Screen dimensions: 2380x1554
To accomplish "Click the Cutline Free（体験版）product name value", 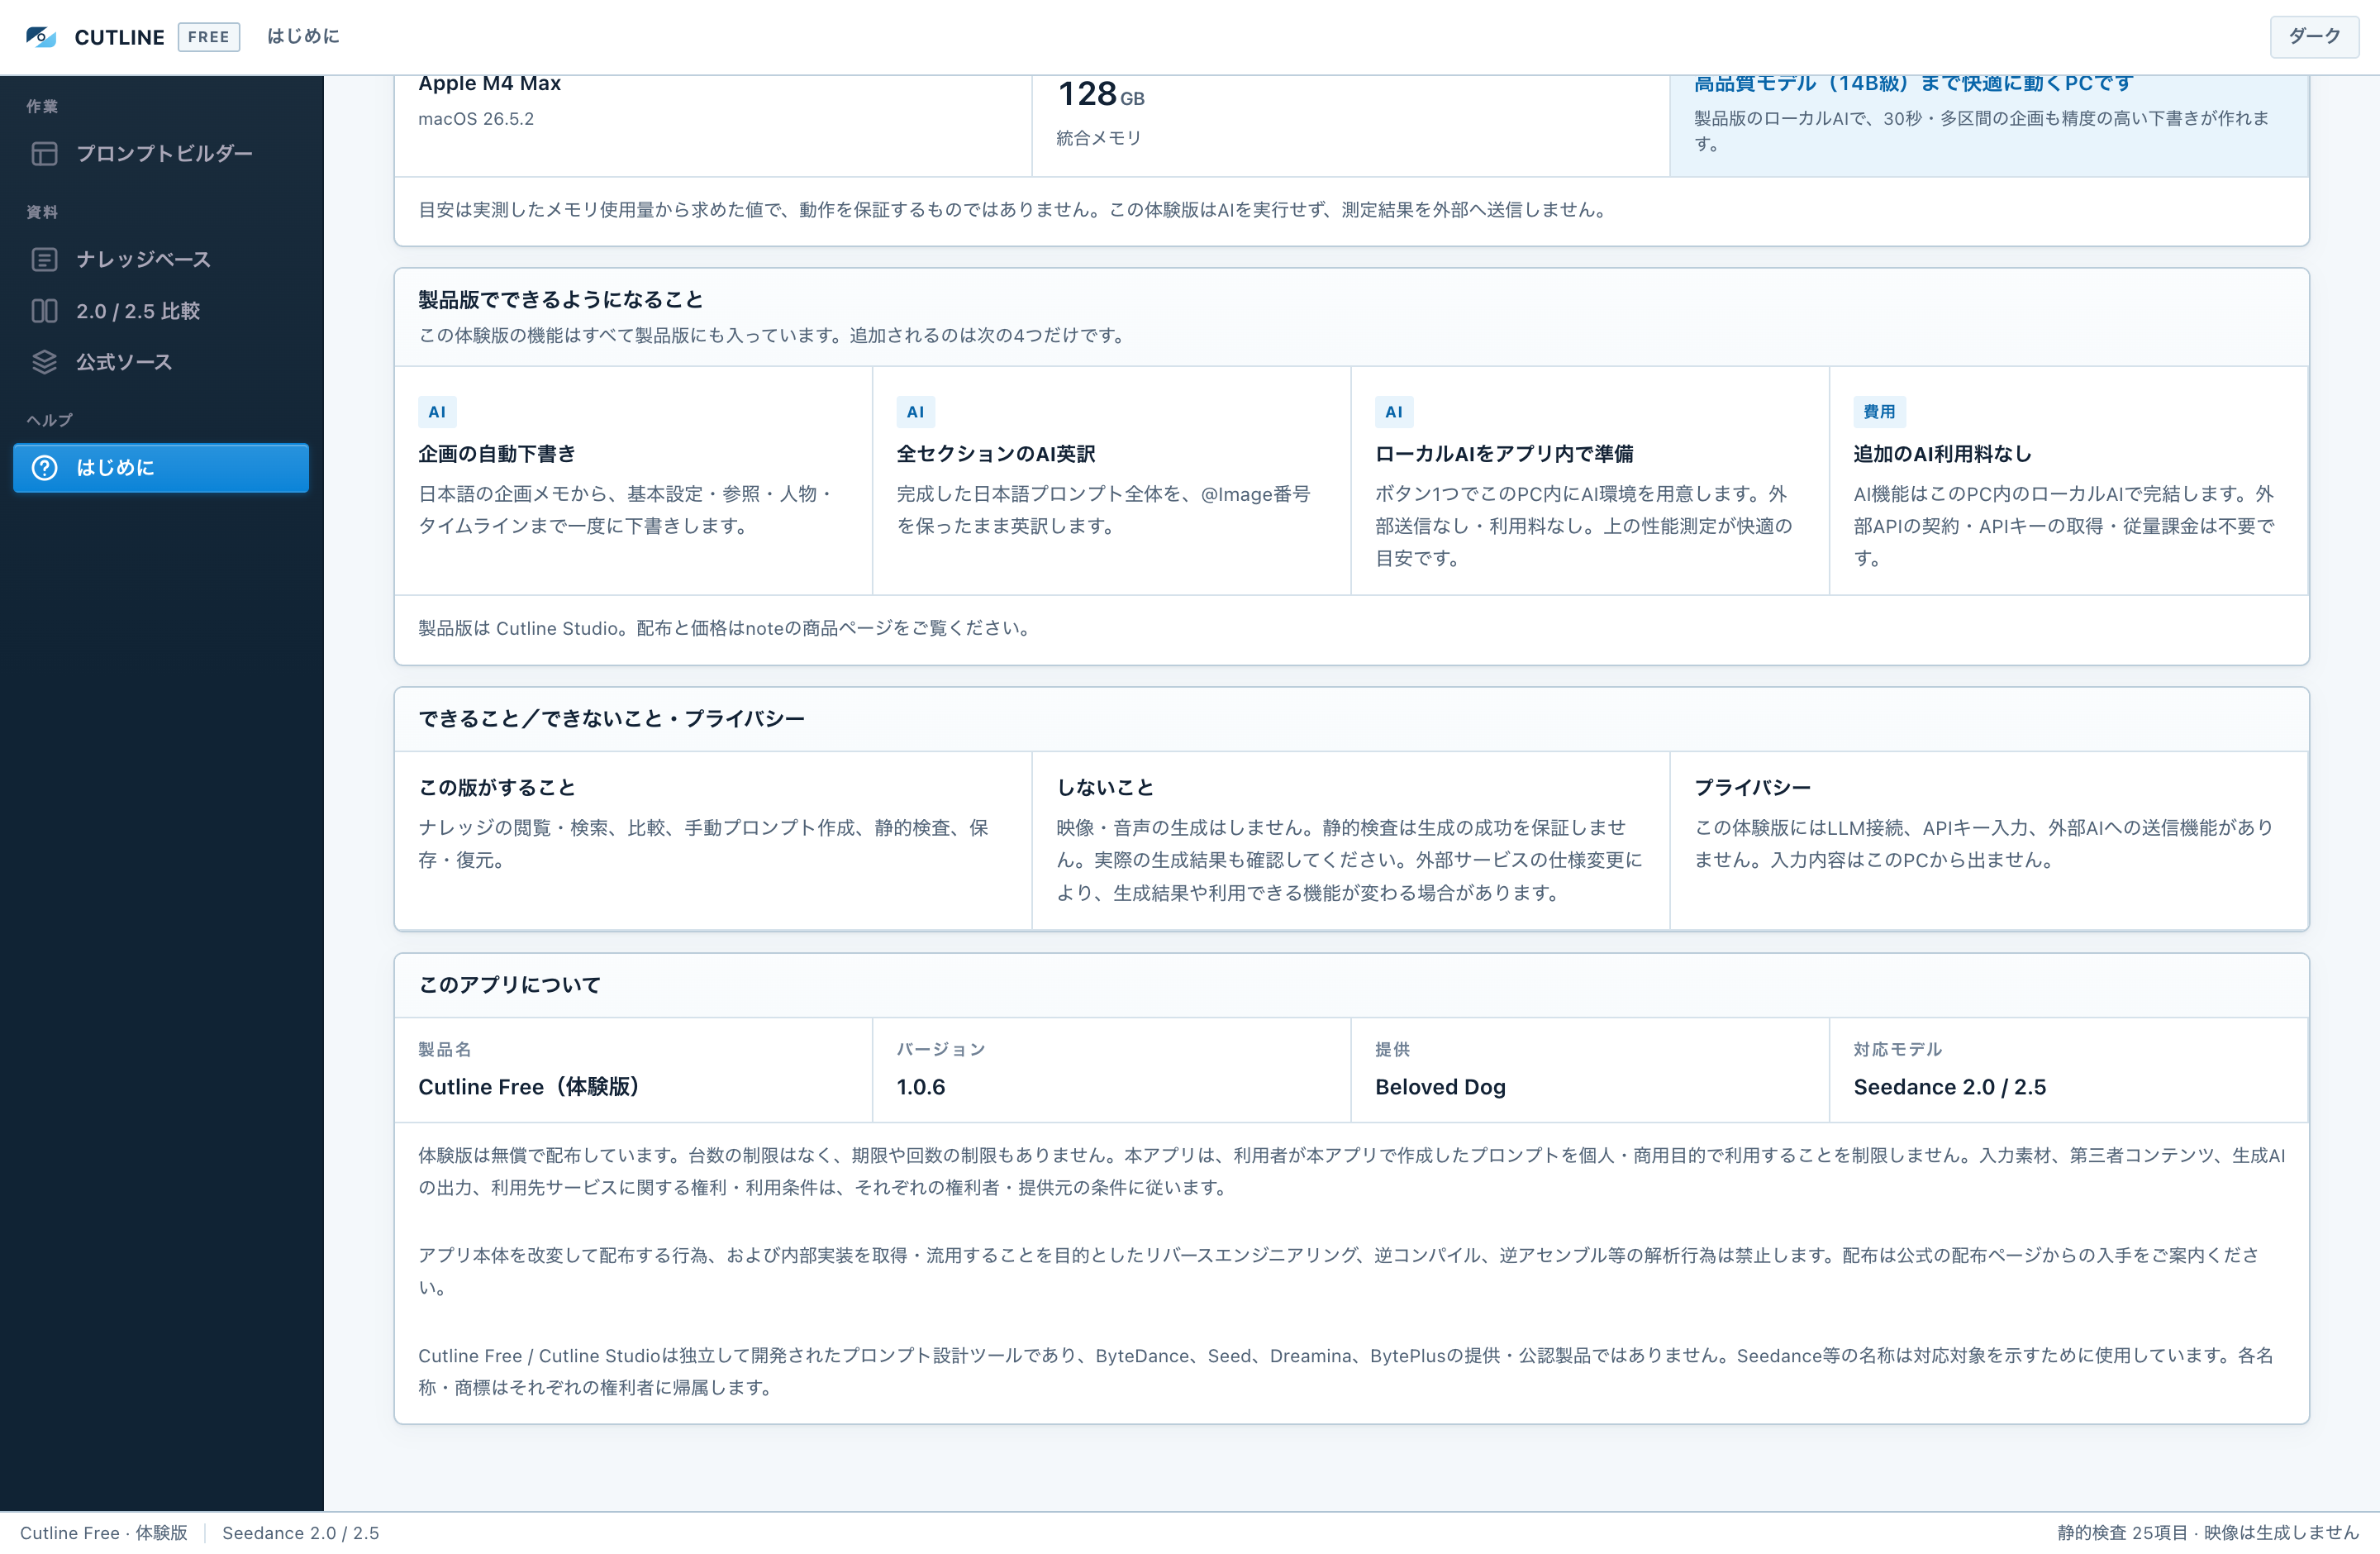I will point(528,1087).
